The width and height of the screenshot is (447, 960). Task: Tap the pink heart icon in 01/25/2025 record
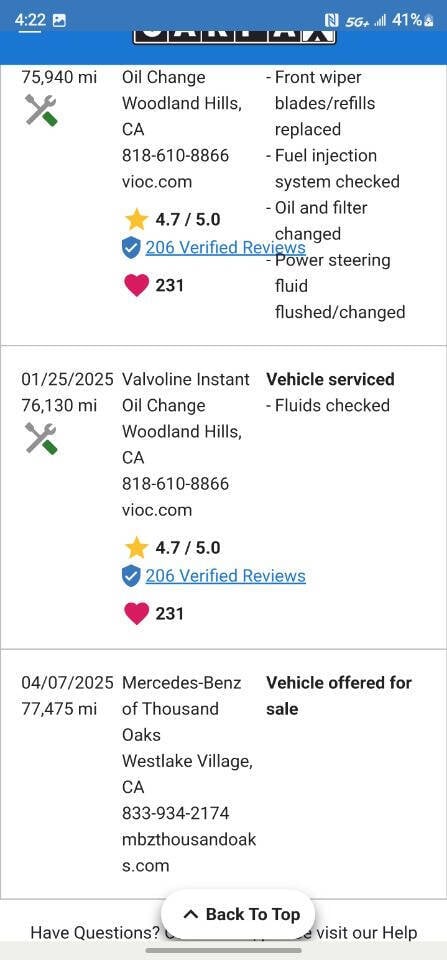(x=137, y=613)
